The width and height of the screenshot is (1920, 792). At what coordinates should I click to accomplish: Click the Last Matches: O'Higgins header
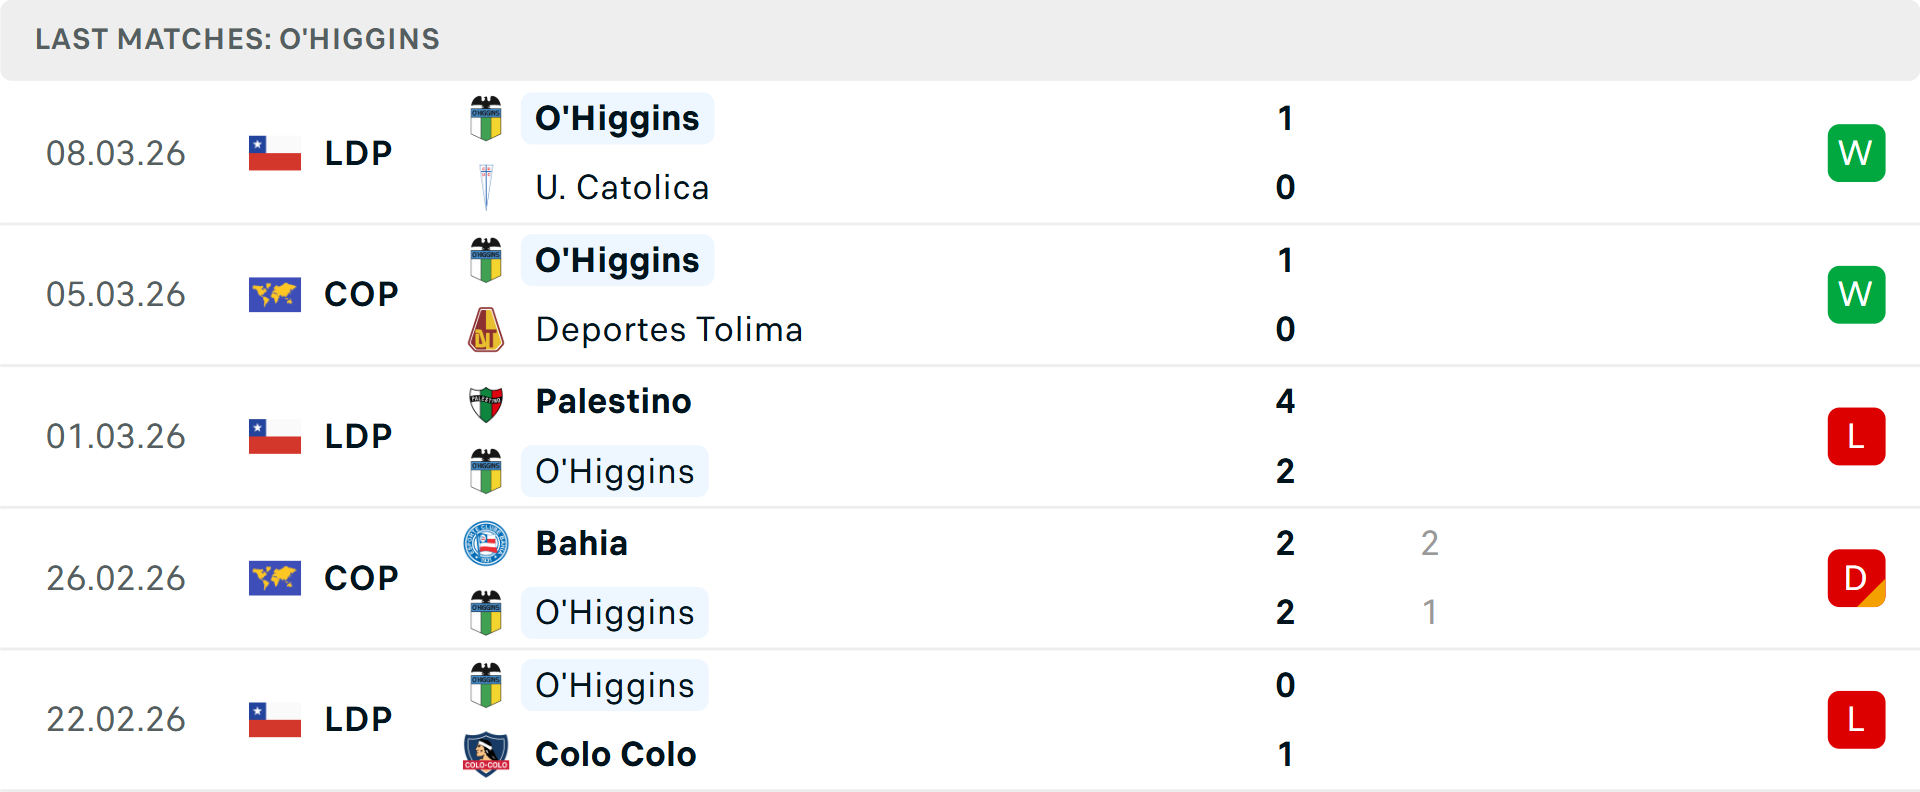coord(238,39)
